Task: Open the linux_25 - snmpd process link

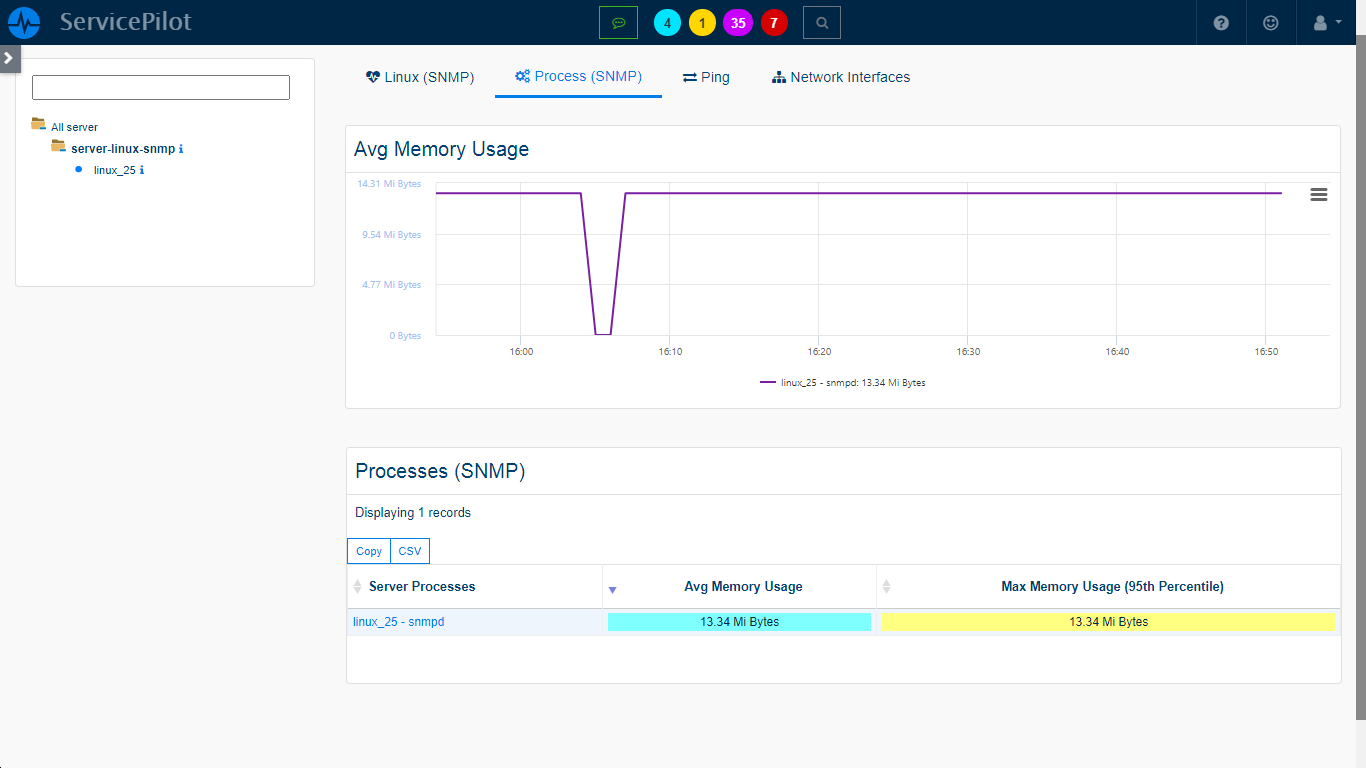Action: tap(399, 622)
